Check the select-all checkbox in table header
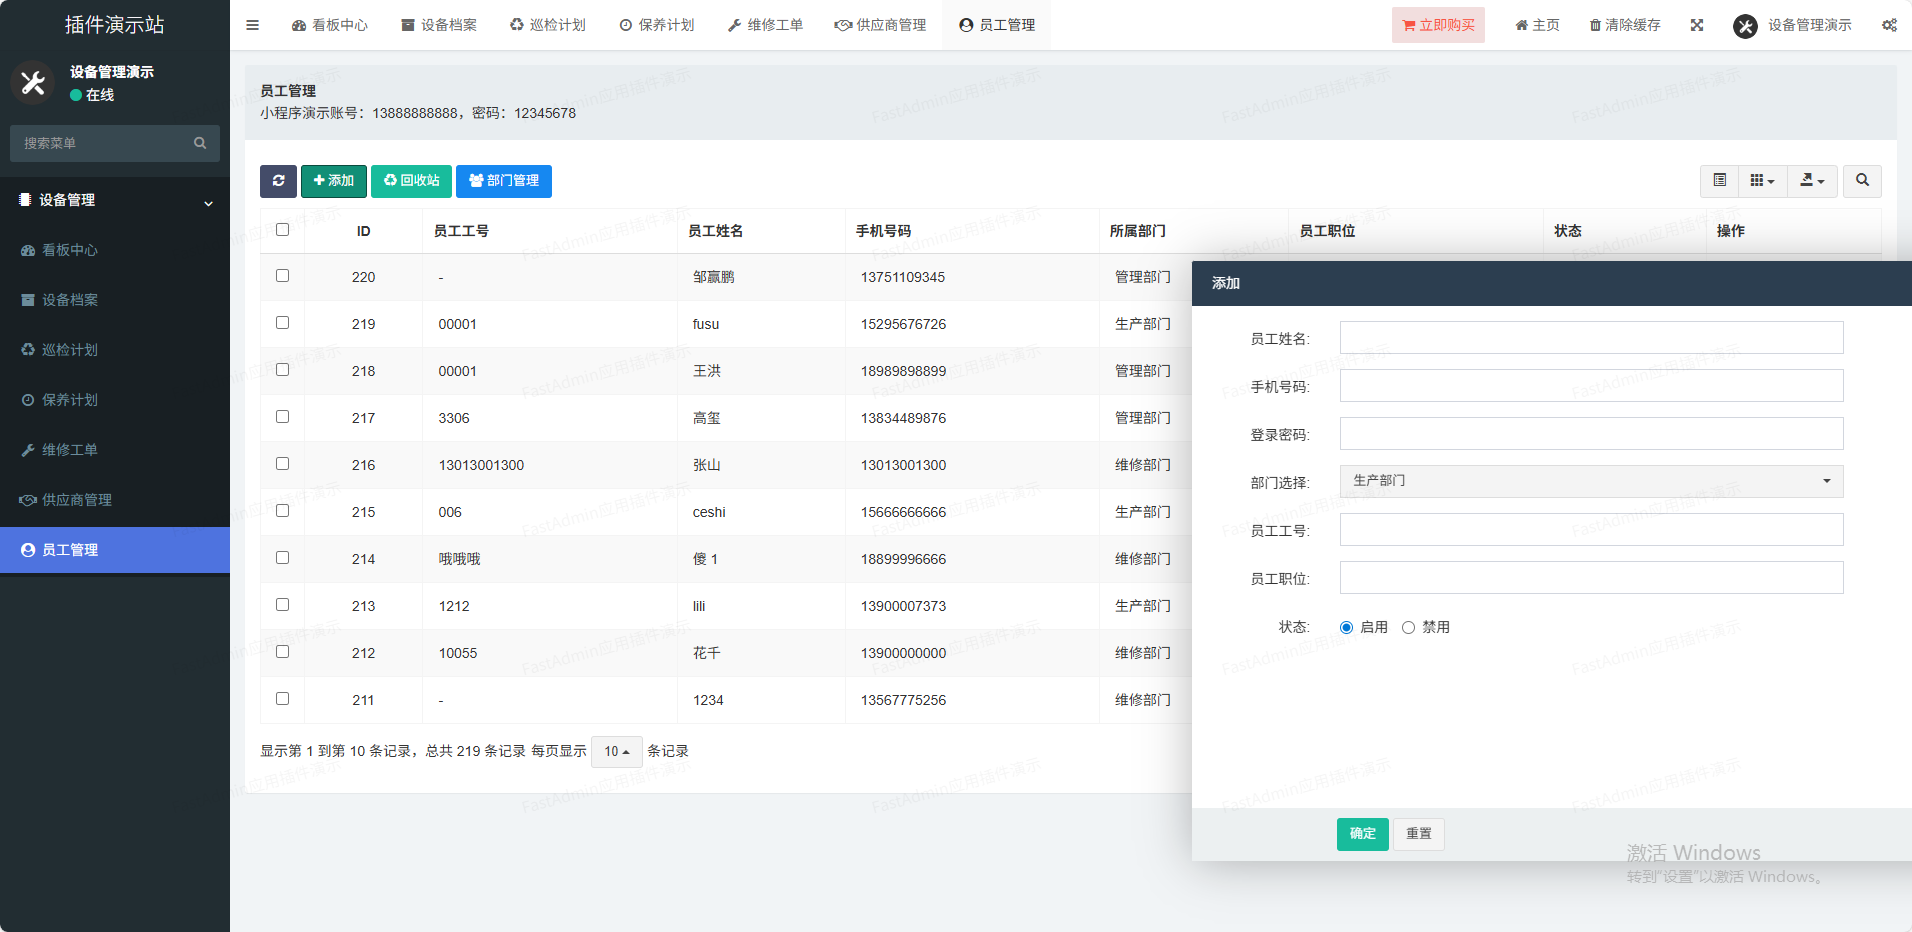The width and height of the screenshot is (1912, 932). coord(283,230)
